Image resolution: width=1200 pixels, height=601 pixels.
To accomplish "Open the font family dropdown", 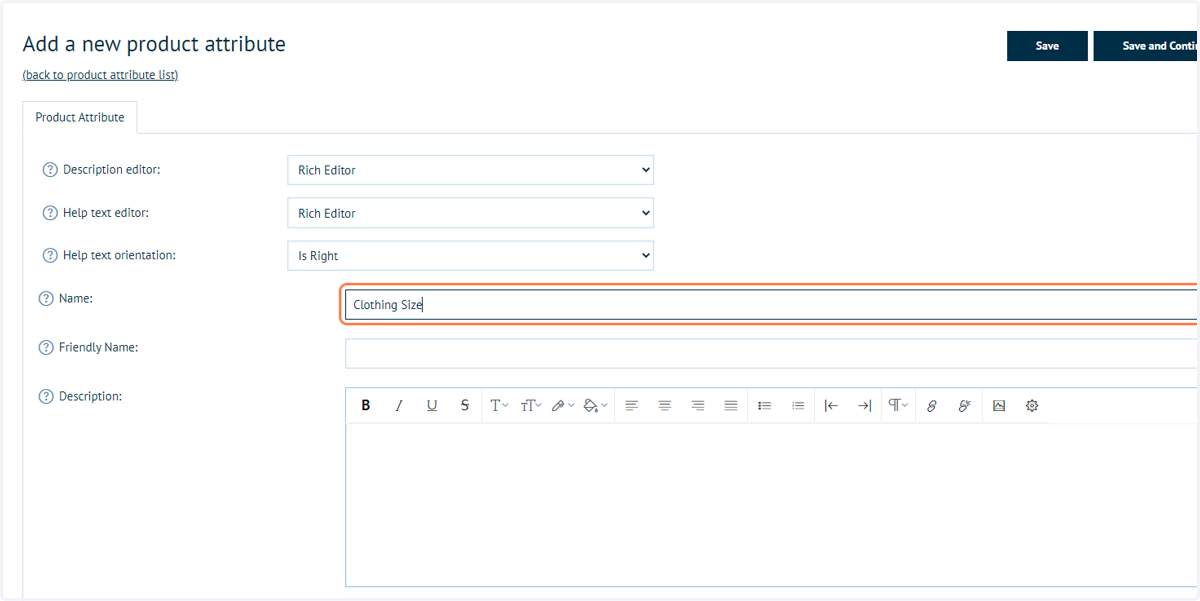I will pos(499,406).
